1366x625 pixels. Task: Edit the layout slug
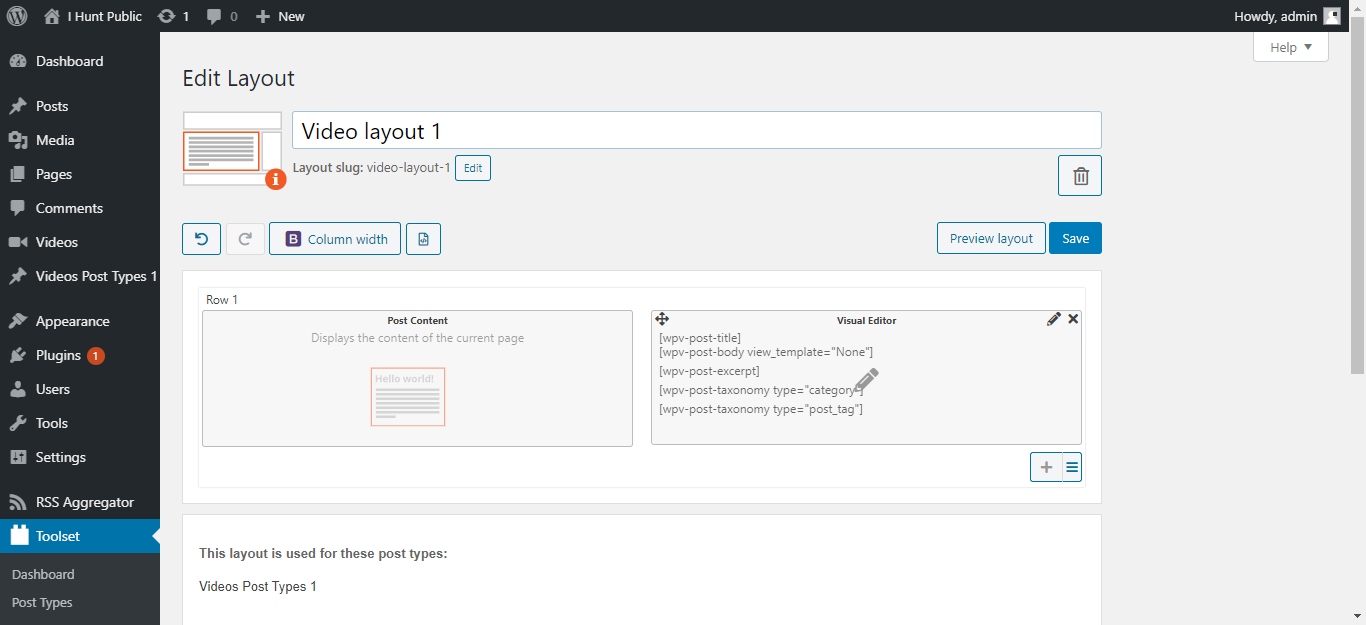pyautogui.click(x=473, y=168)
